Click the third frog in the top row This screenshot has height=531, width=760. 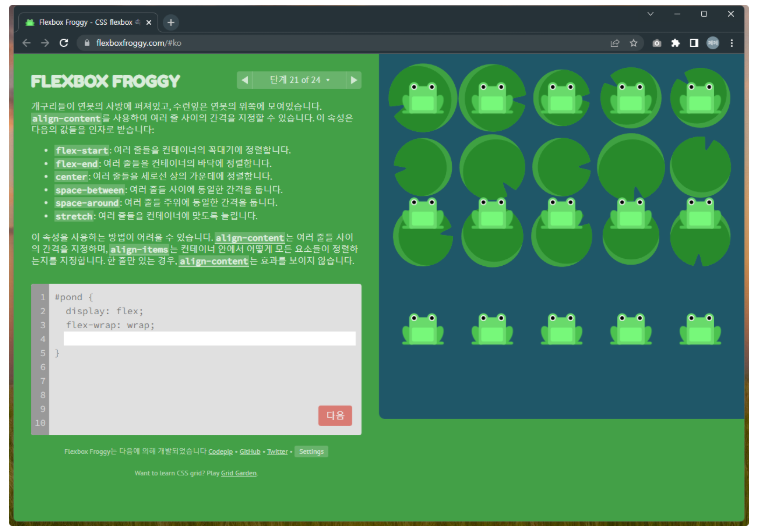point(562,97)
